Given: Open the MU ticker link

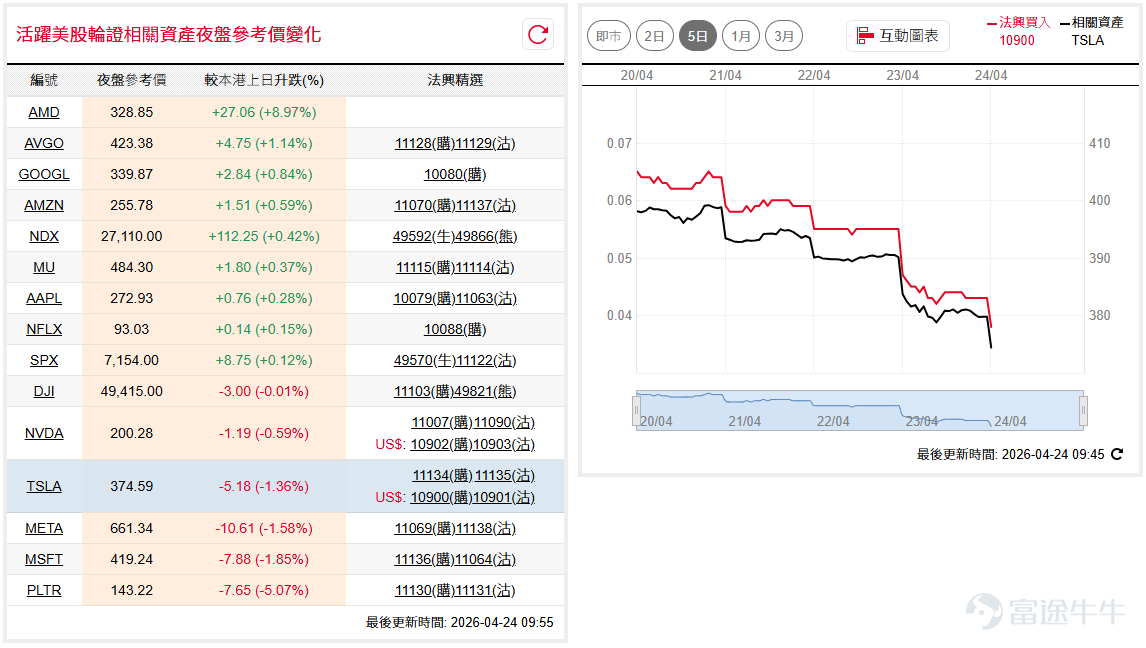Looking at the screenshot, I should click(44, 267).
